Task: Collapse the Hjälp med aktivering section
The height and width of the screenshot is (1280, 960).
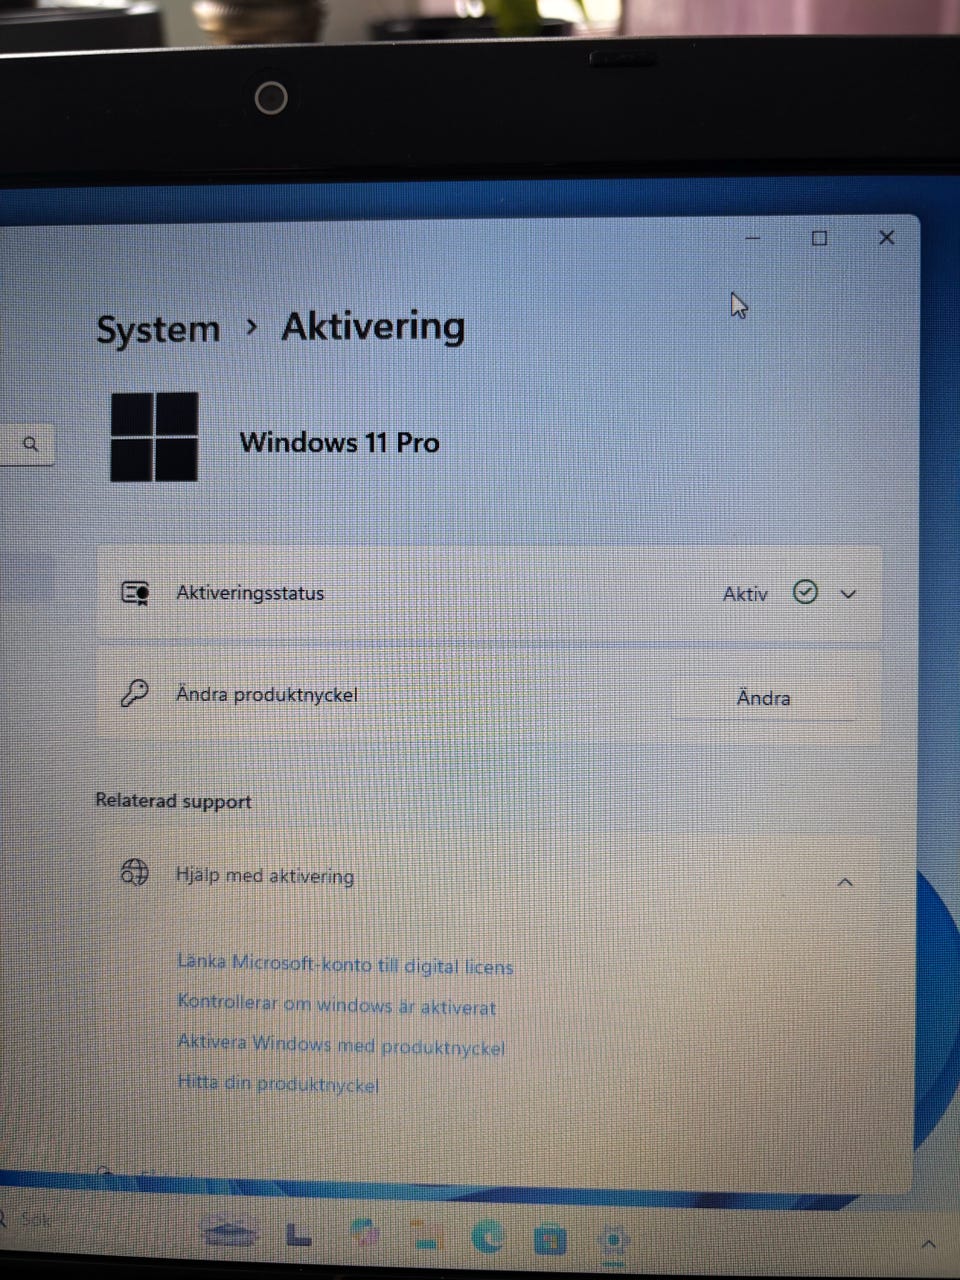Action: pyautogui.click(x=845, y=882)
